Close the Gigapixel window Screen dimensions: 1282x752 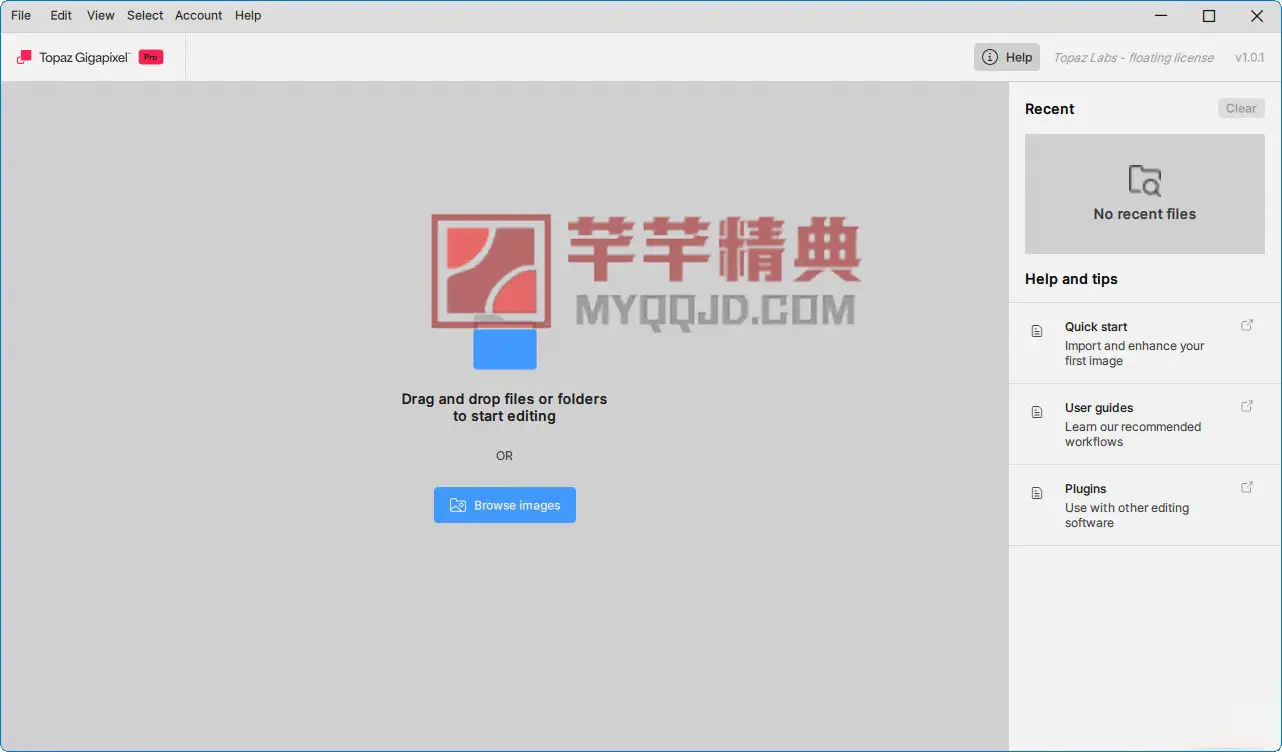pos(1257,16)
